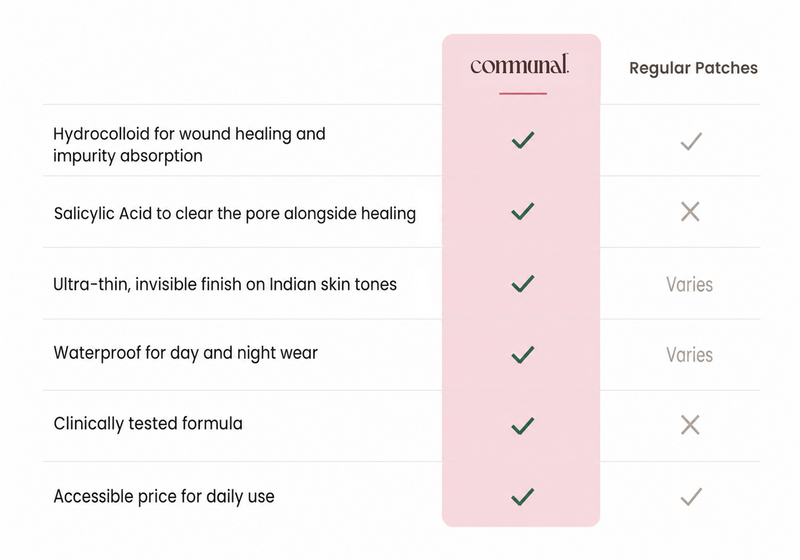
Task: Click the Varies text in Ultra-thin row
Action: click(x=689, y=284)
